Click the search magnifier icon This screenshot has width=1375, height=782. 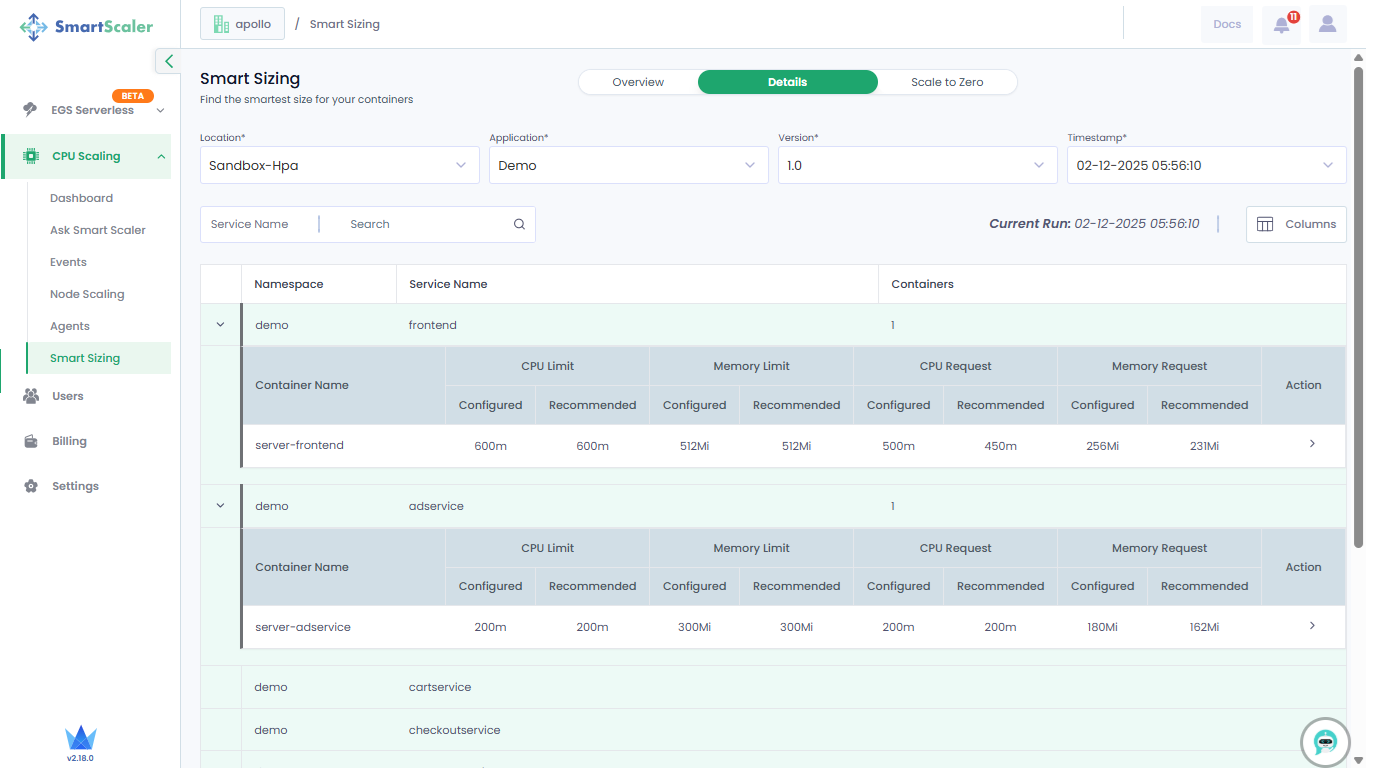tap(519, 225)
